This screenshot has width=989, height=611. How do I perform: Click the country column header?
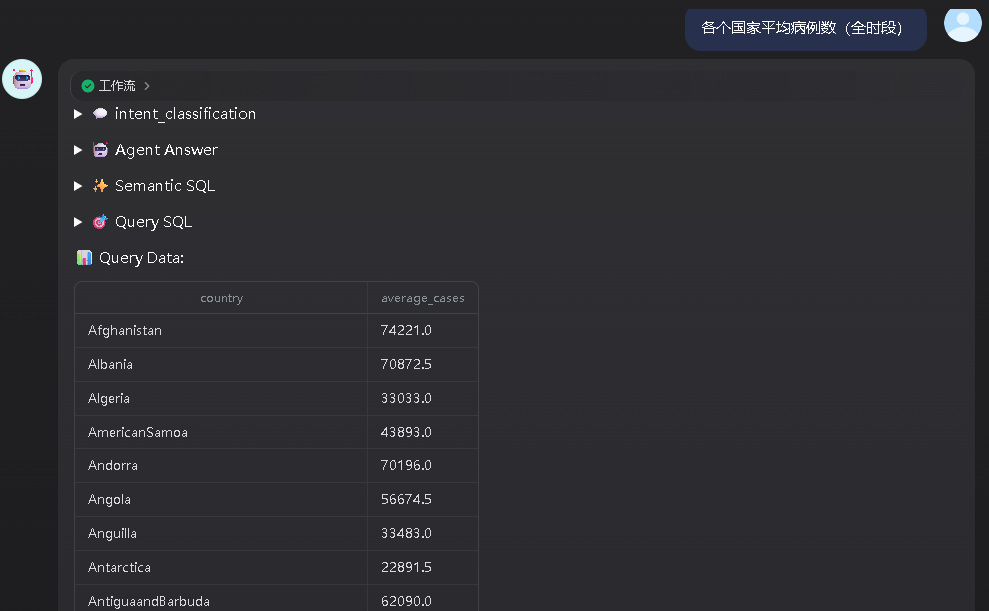(221, 298)
